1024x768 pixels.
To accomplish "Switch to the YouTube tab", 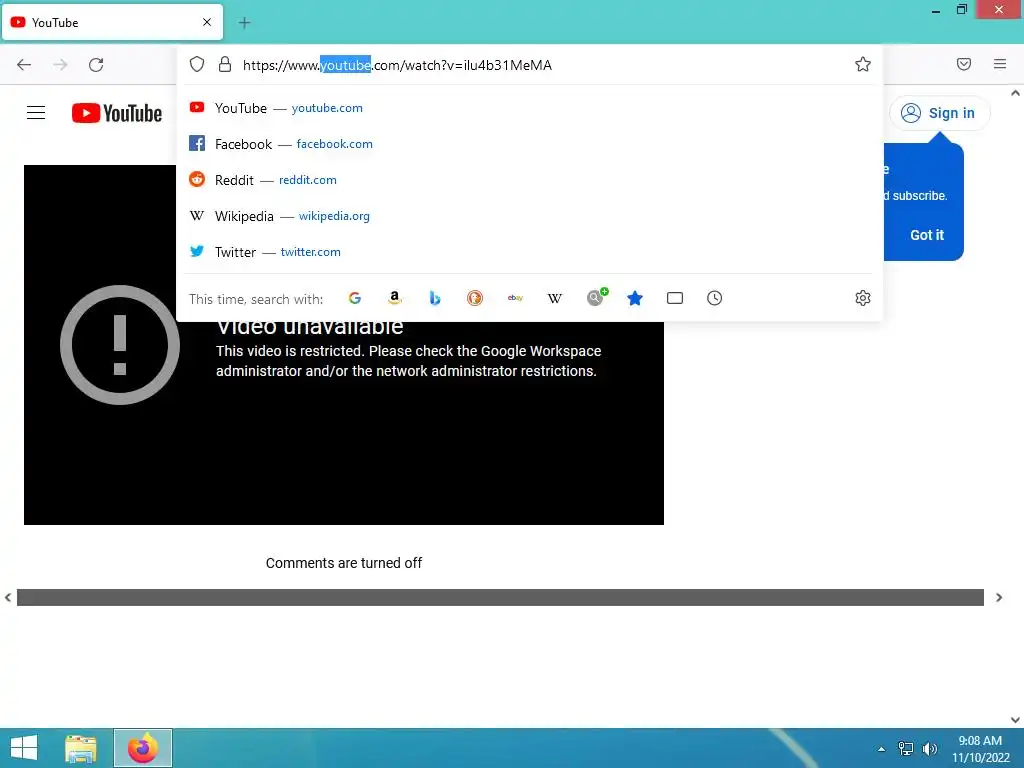I will click(x=112, y=22).
